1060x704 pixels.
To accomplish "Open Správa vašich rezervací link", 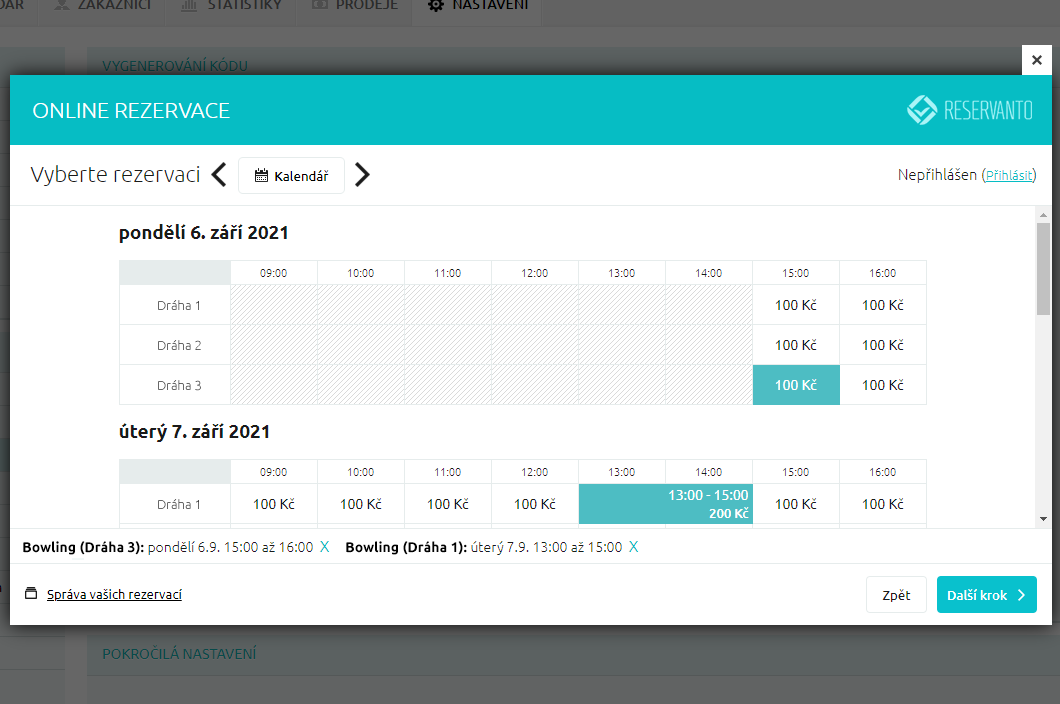I will click(x=114, y=594).
